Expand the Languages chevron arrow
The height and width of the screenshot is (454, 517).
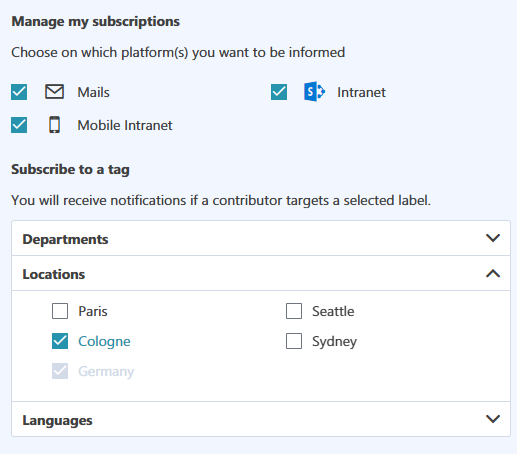click(x=493, y=419)
